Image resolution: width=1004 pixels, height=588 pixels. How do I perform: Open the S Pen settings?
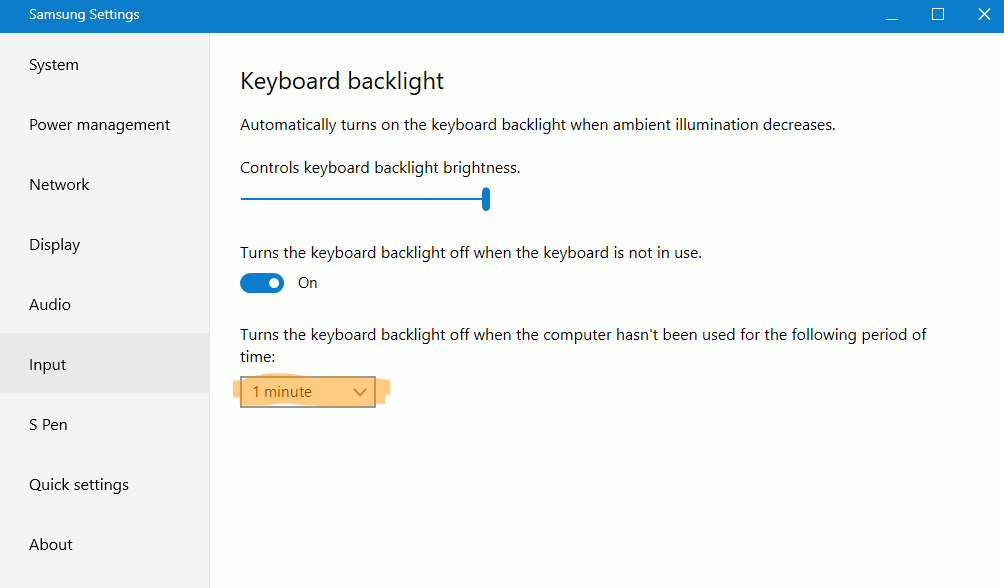click(x=48, y=425)
